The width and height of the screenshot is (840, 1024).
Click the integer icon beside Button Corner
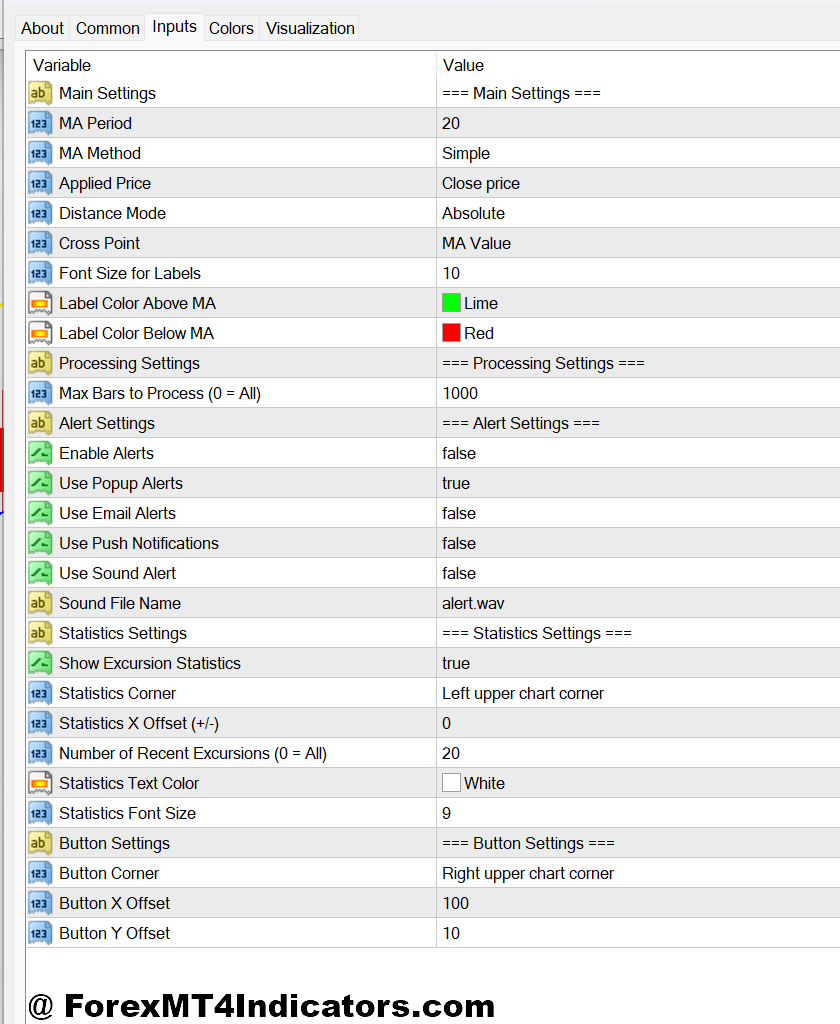39,873
